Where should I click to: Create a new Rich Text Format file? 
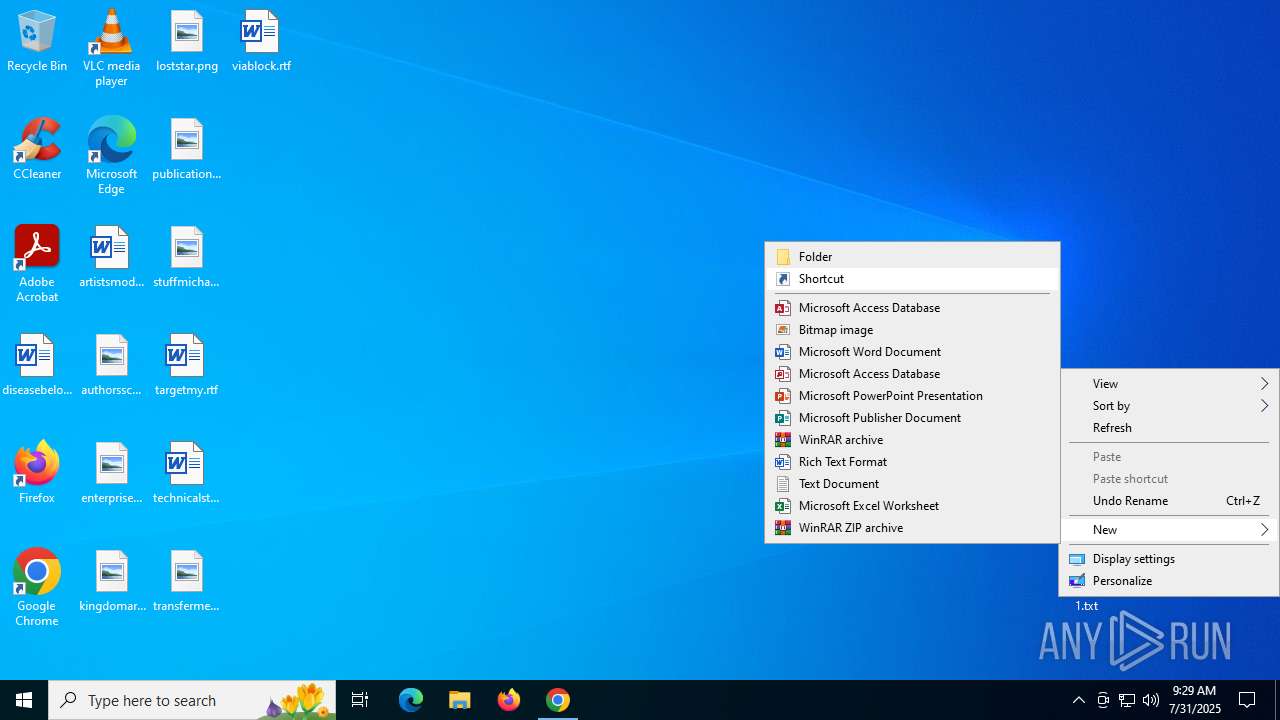click(912, 462)
